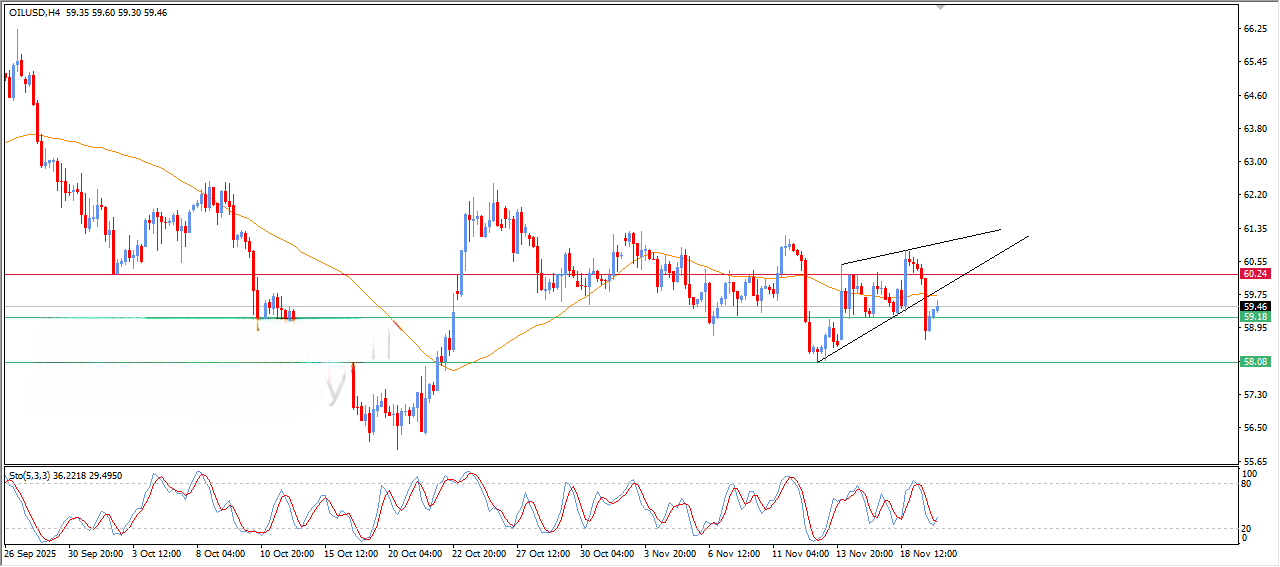Image resolution: width=1280 pixels, height=567 pixels.
Task: Click the green 58.08 price level tag
Action: 1255,362
